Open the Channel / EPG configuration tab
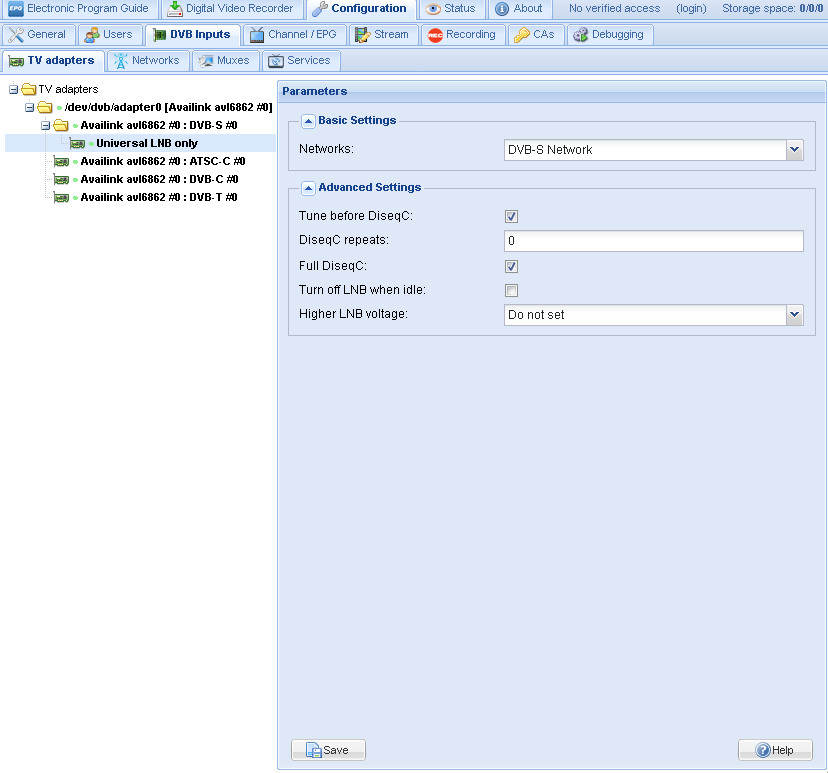 coord(295,35)
